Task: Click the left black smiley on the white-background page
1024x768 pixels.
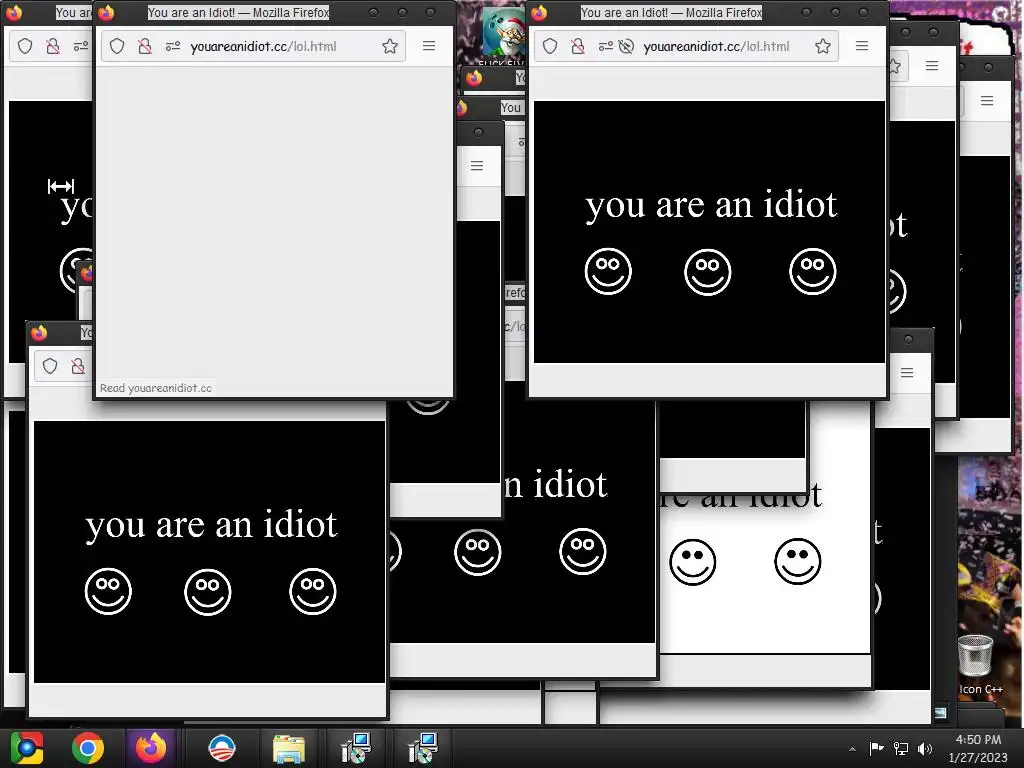Action: coord(692,562)
